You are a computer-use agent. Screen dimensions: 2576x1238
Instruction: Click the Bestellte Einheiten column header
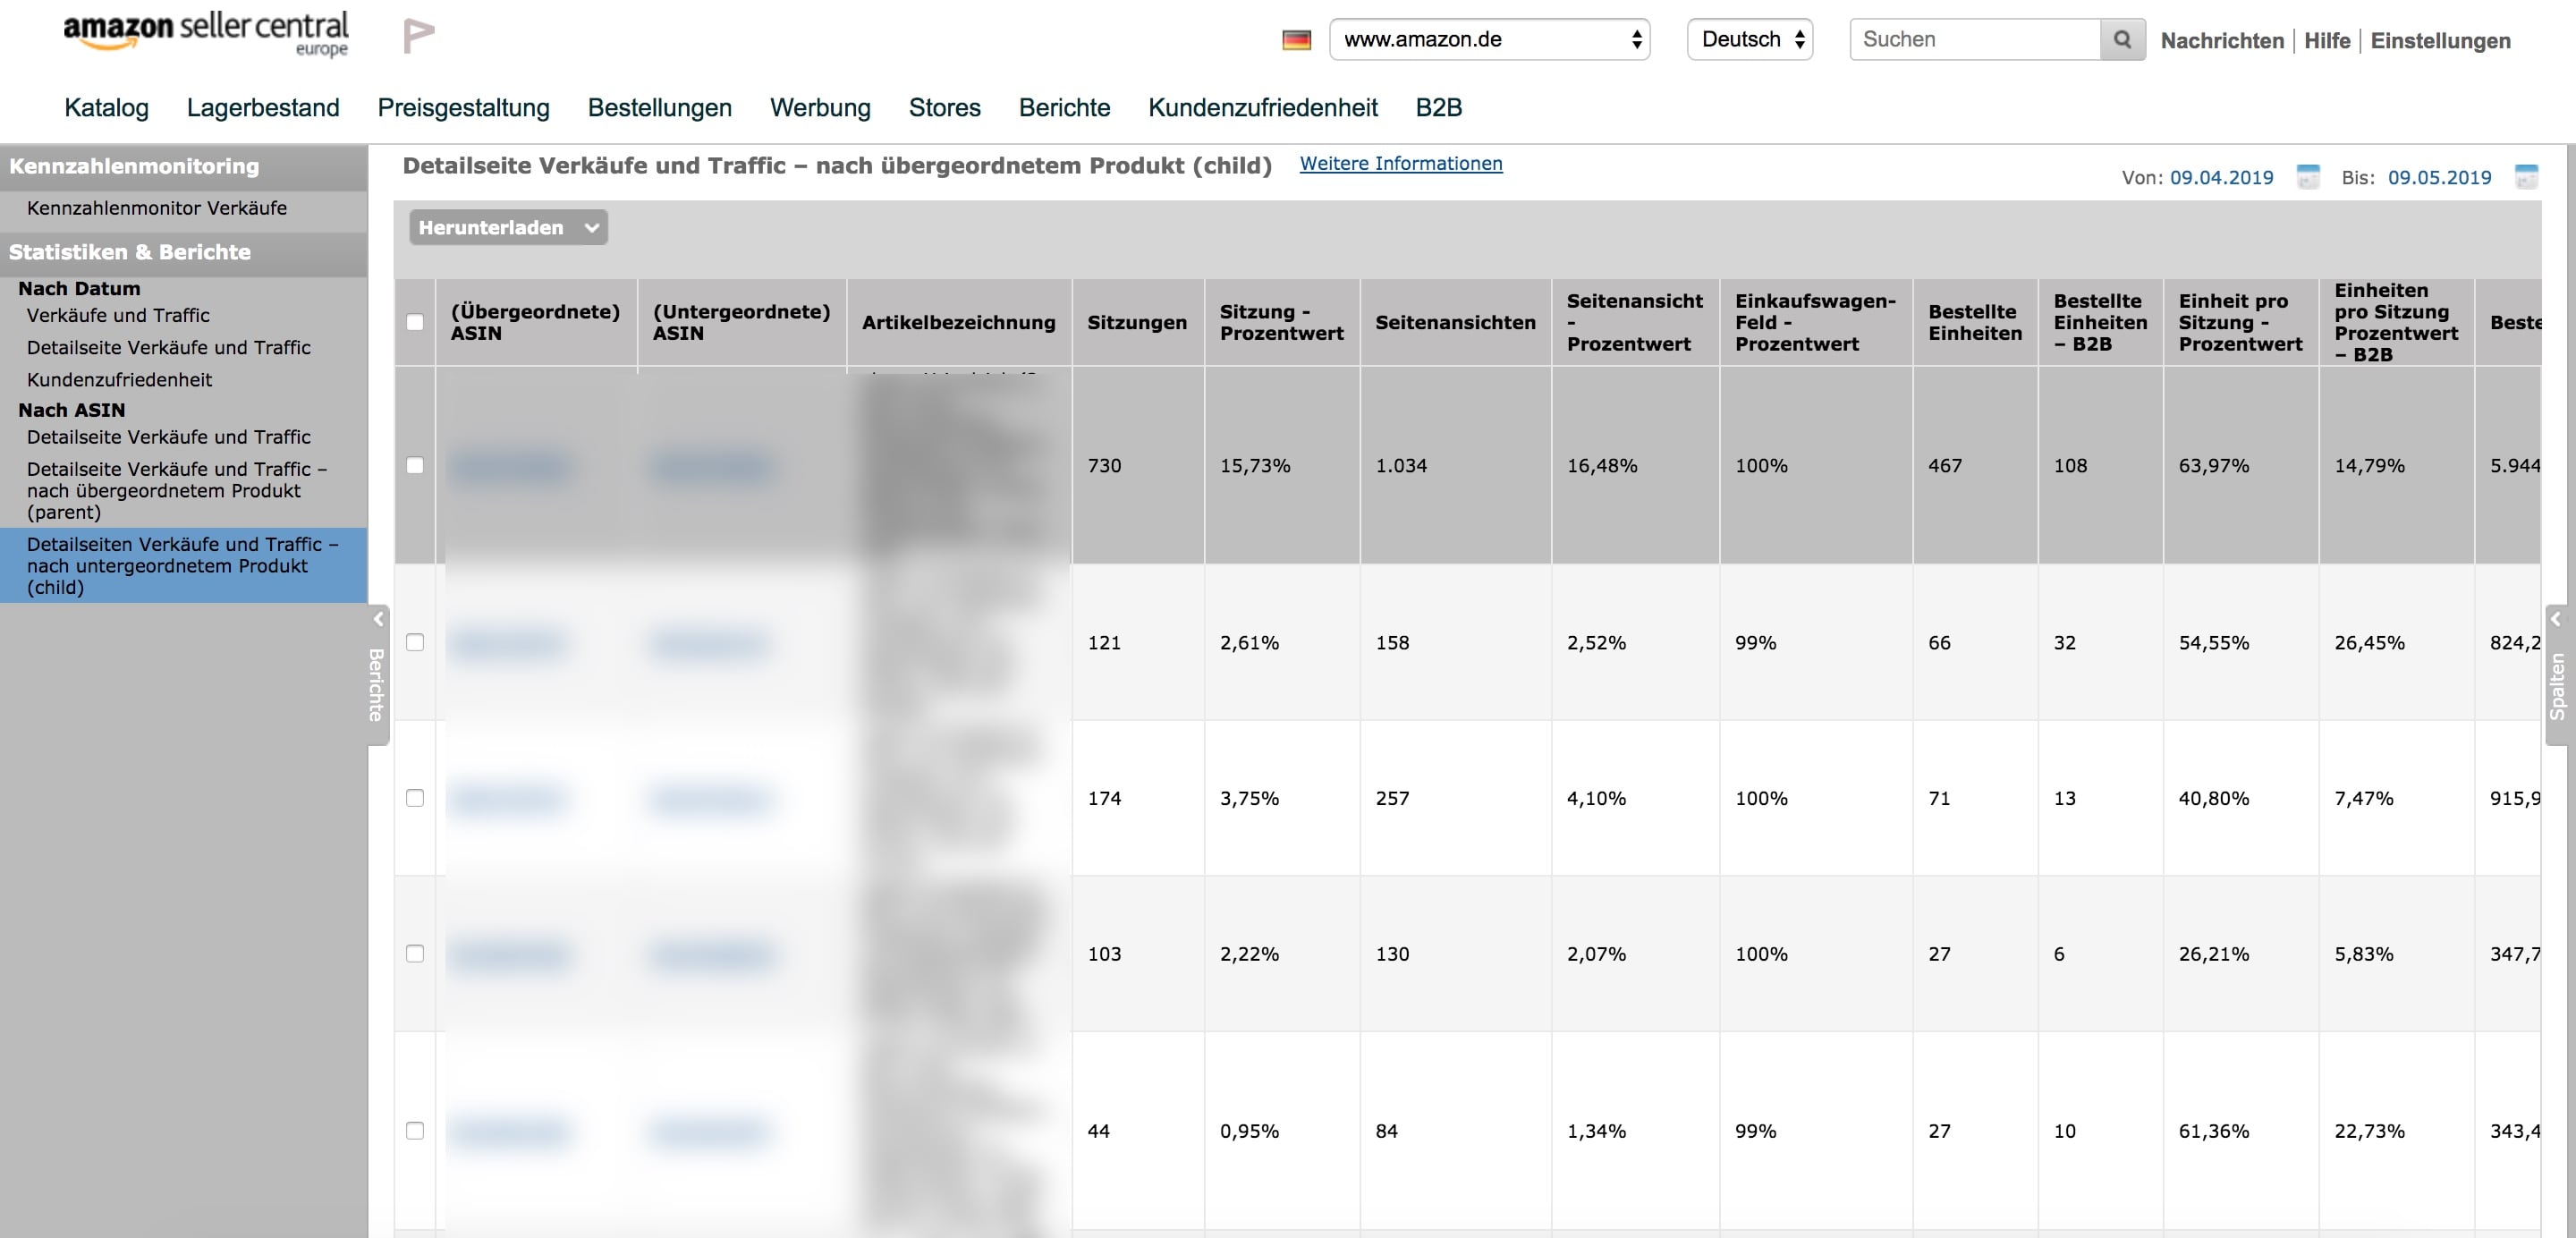click(x=1975, y=322)
